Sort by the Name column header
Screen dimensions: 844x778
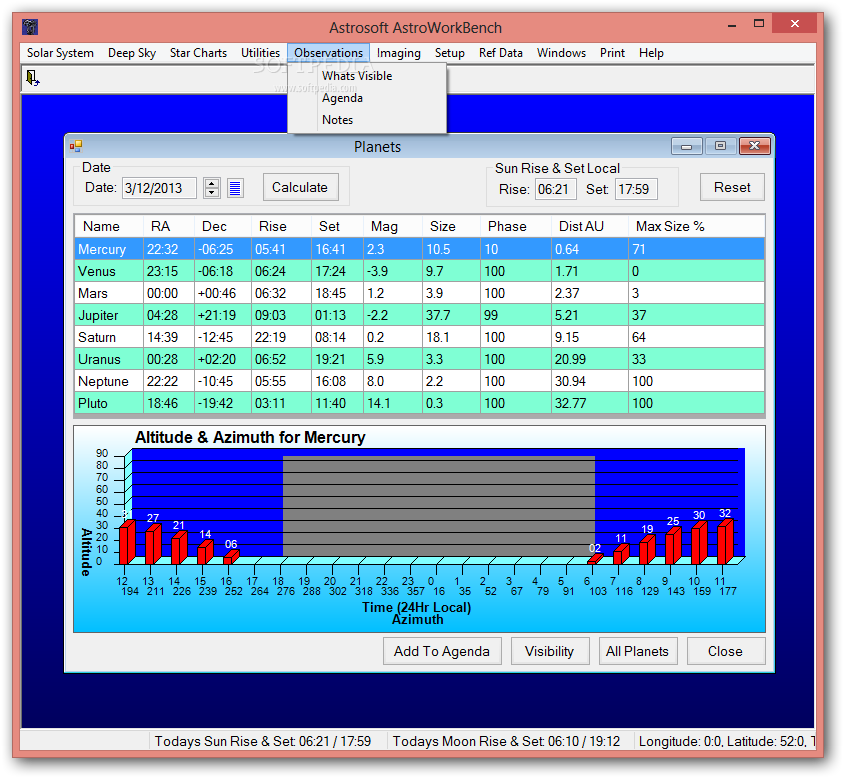pos(109,227)
